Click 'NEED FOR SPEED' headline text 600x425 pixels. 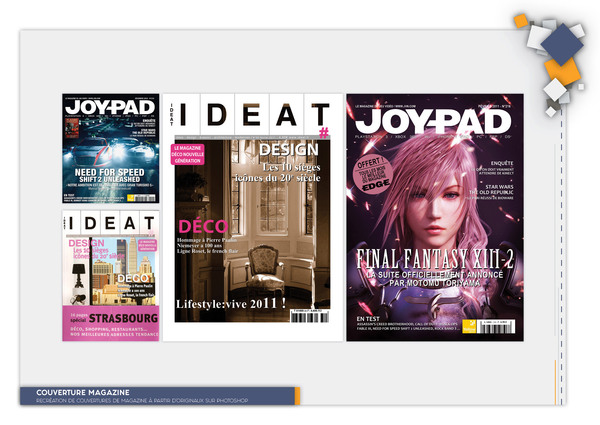(x=109, y=173)
